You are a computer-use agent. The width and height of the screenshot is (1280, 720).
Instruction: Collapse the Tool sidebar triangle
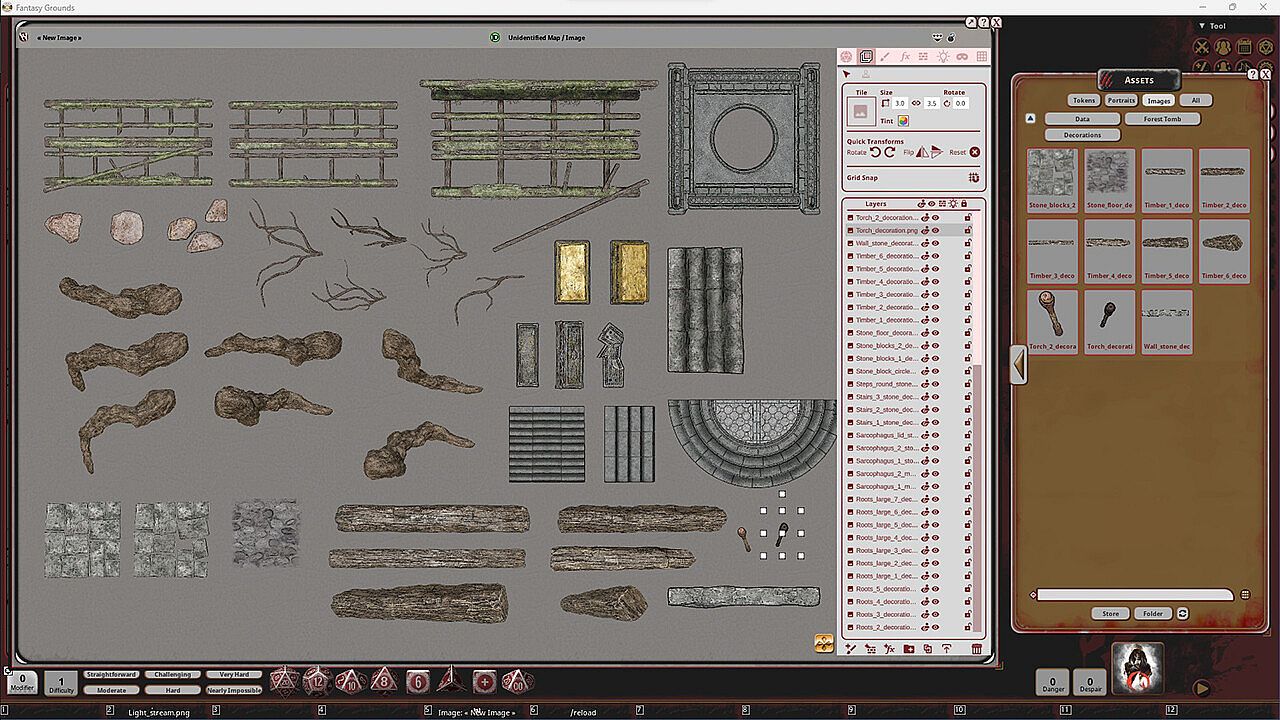coord(1202,26)
